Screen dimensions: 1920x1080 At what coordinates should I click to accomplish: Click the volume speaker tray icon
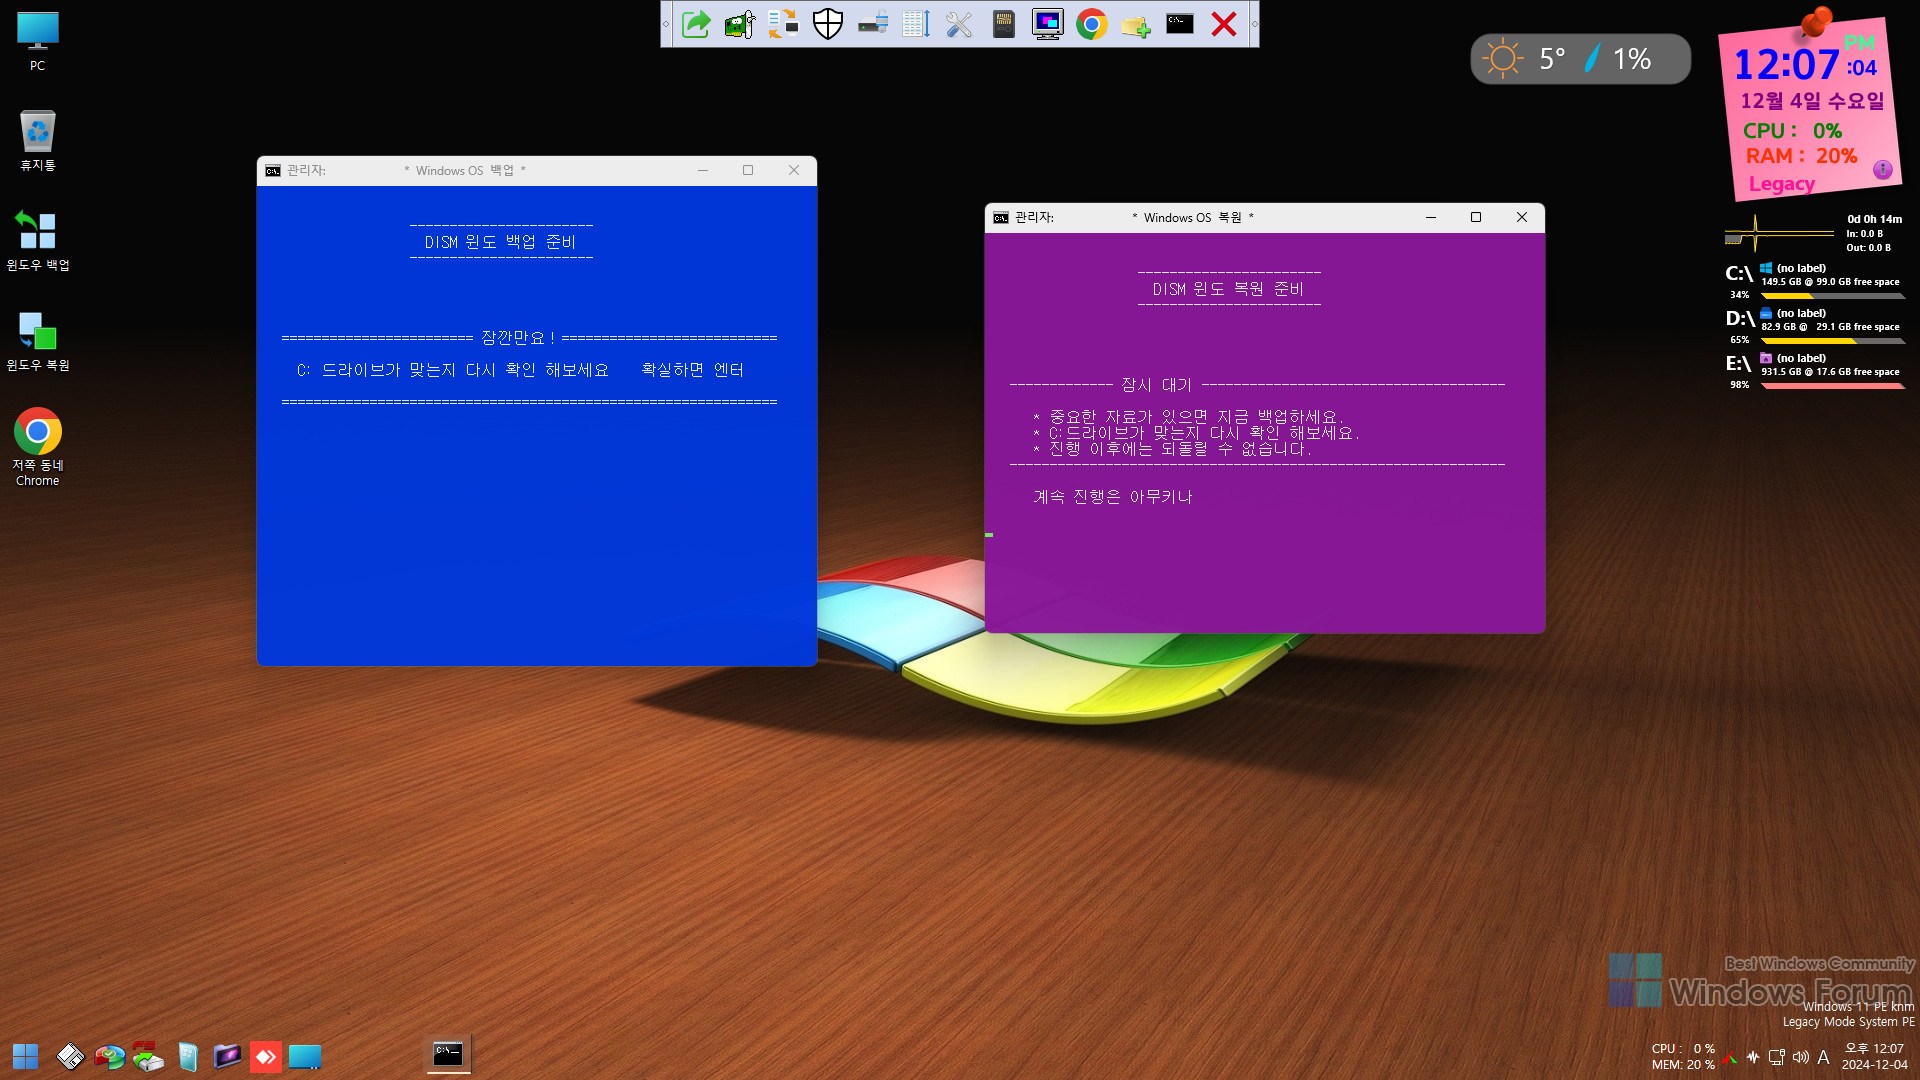click(x=1800, y=1057)
